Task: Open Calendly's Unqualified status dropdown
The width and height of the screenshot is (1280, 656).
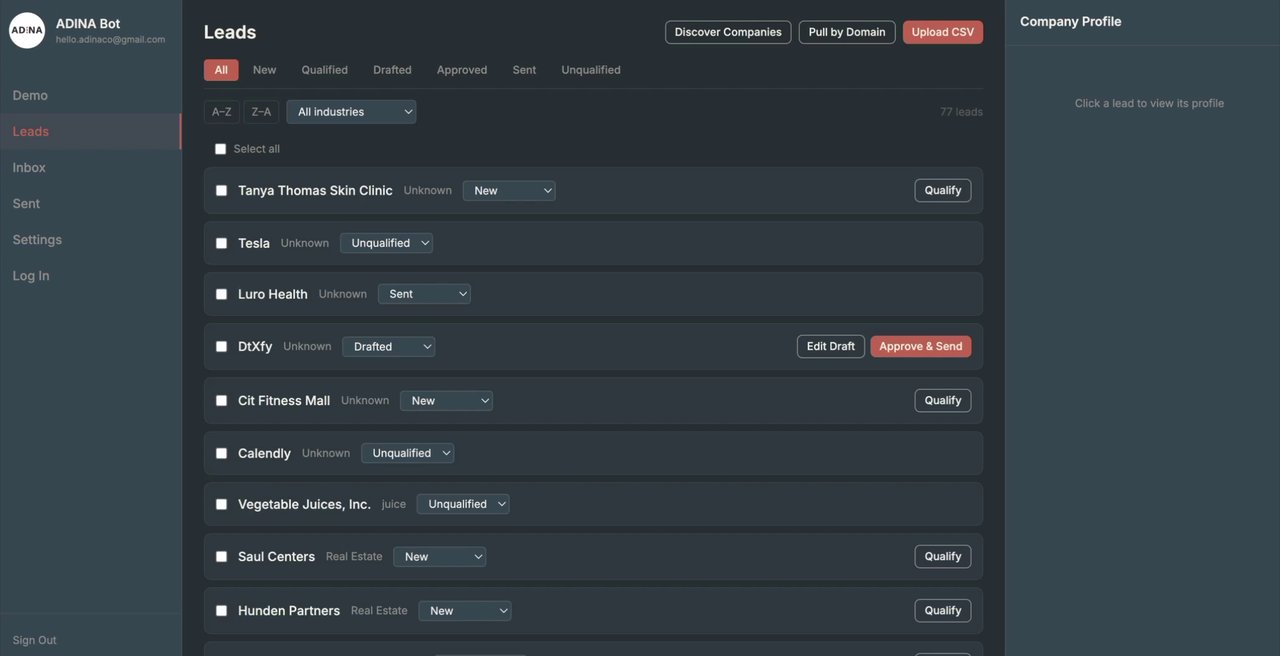Action: 407,453
